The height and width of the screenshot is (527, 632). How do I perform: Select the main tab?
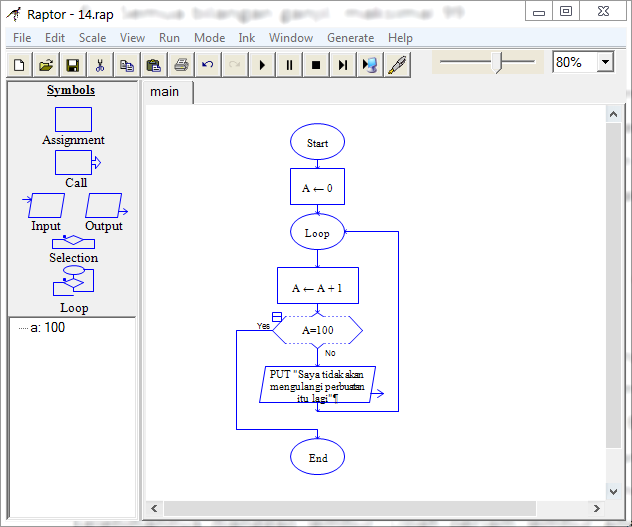pos(164,92)
